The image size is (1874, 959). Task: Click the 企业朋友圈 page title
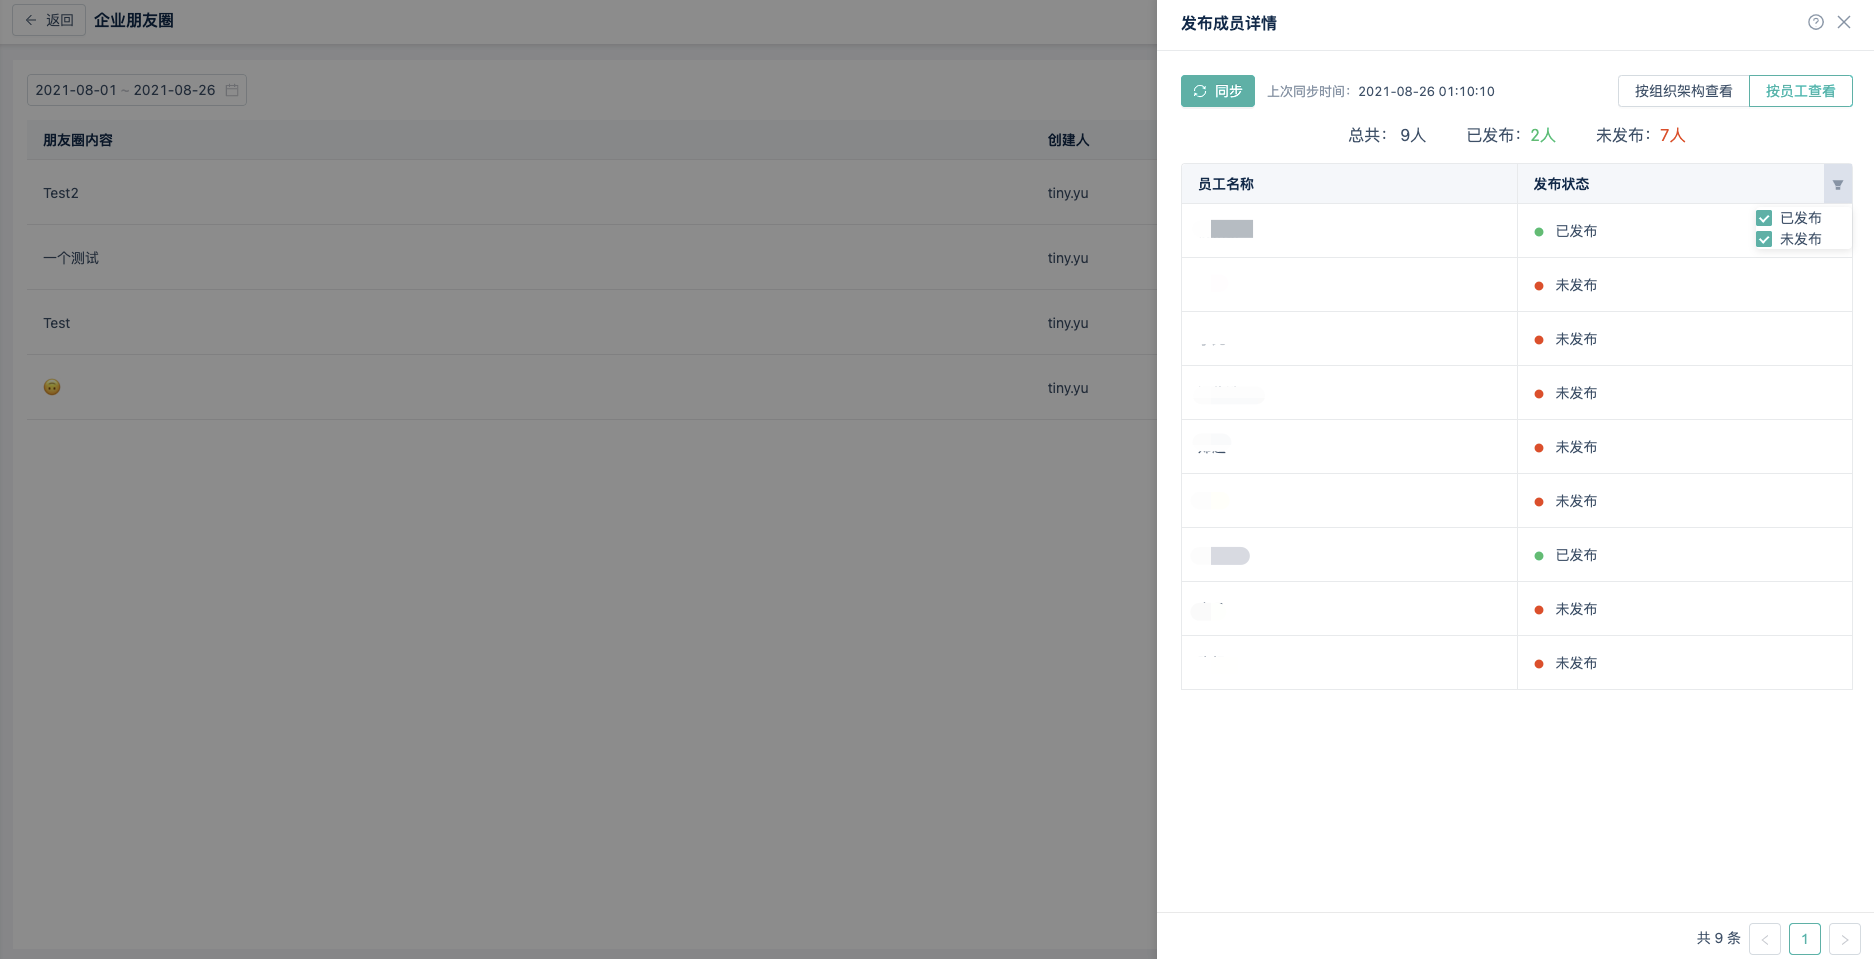[134, 20]
